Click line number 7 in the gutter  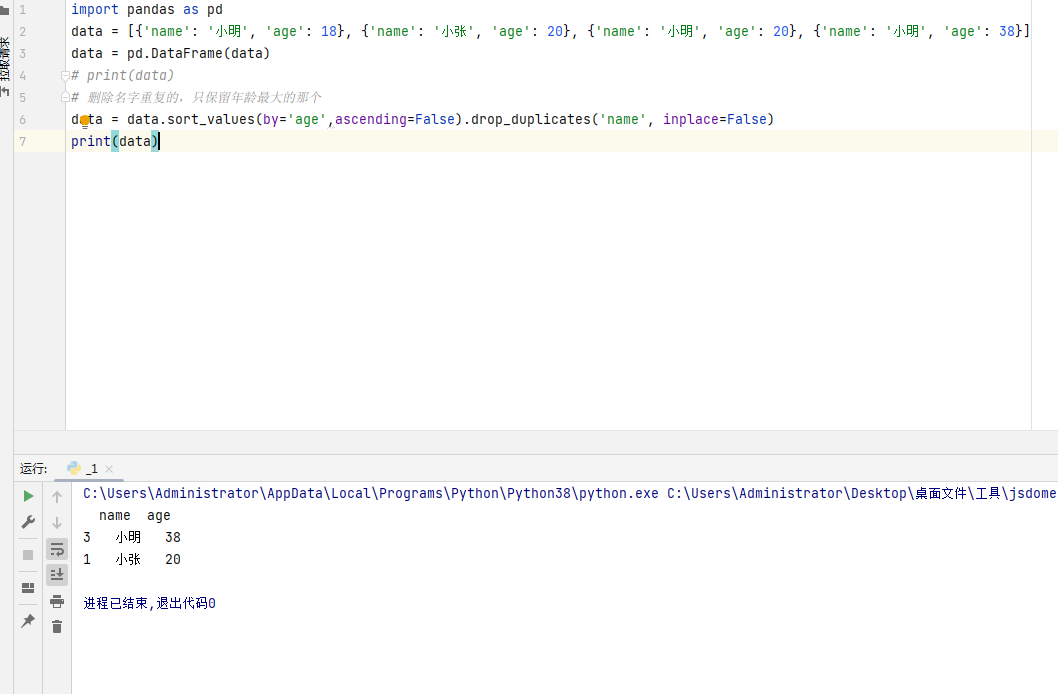click(22, 142)
